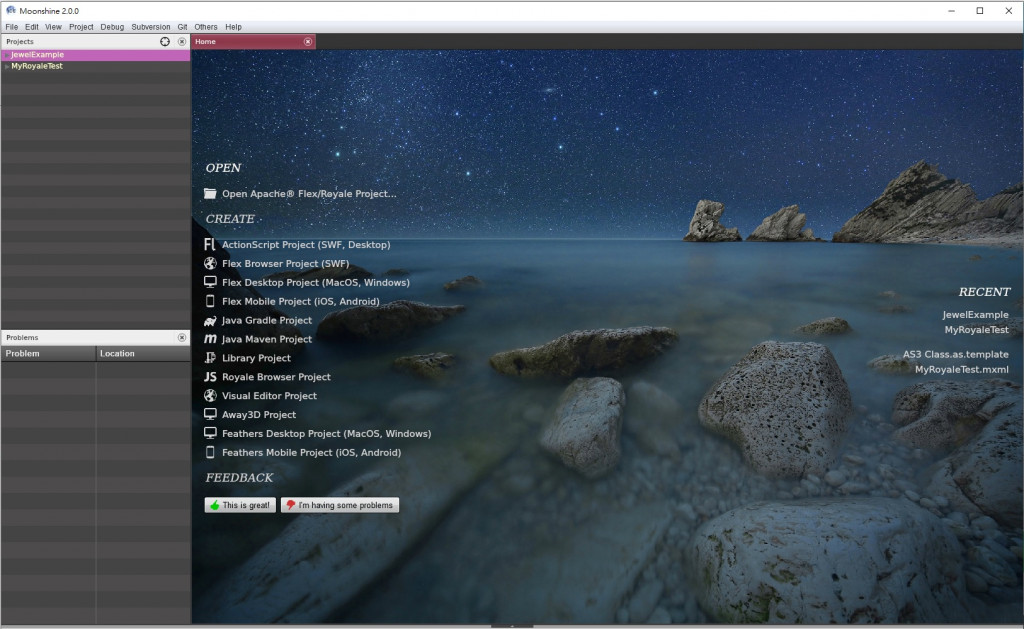Create a Flex Browser Project (SWF)
The height and width of the screenshot is (629, 1024).
click(x=285, y=263)
